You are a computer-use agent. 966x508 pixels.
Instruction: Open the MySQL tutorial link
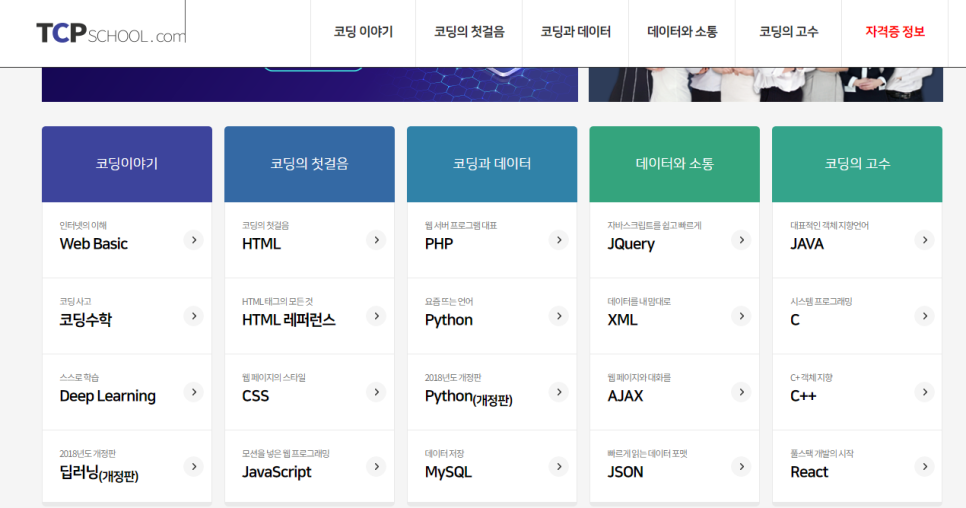point(448,472)
